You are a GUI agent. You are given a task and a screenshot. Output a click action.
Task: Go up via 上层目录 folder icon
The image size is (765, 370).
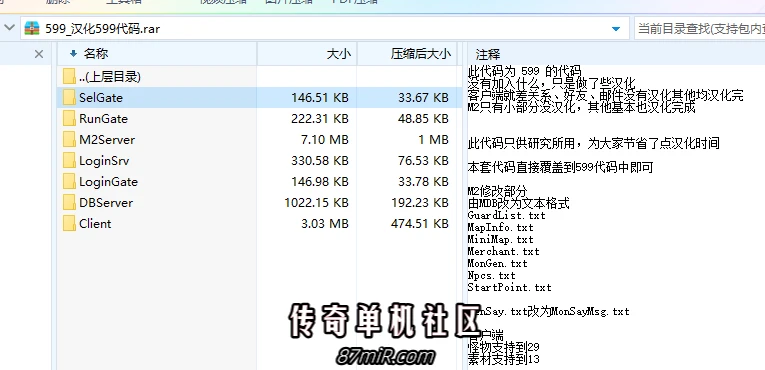pos(70,77)
